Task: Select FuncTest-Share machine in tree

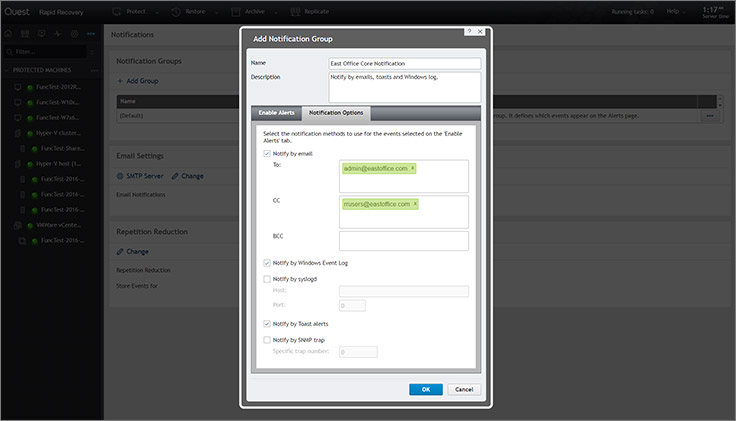Action: coord(62,148)
